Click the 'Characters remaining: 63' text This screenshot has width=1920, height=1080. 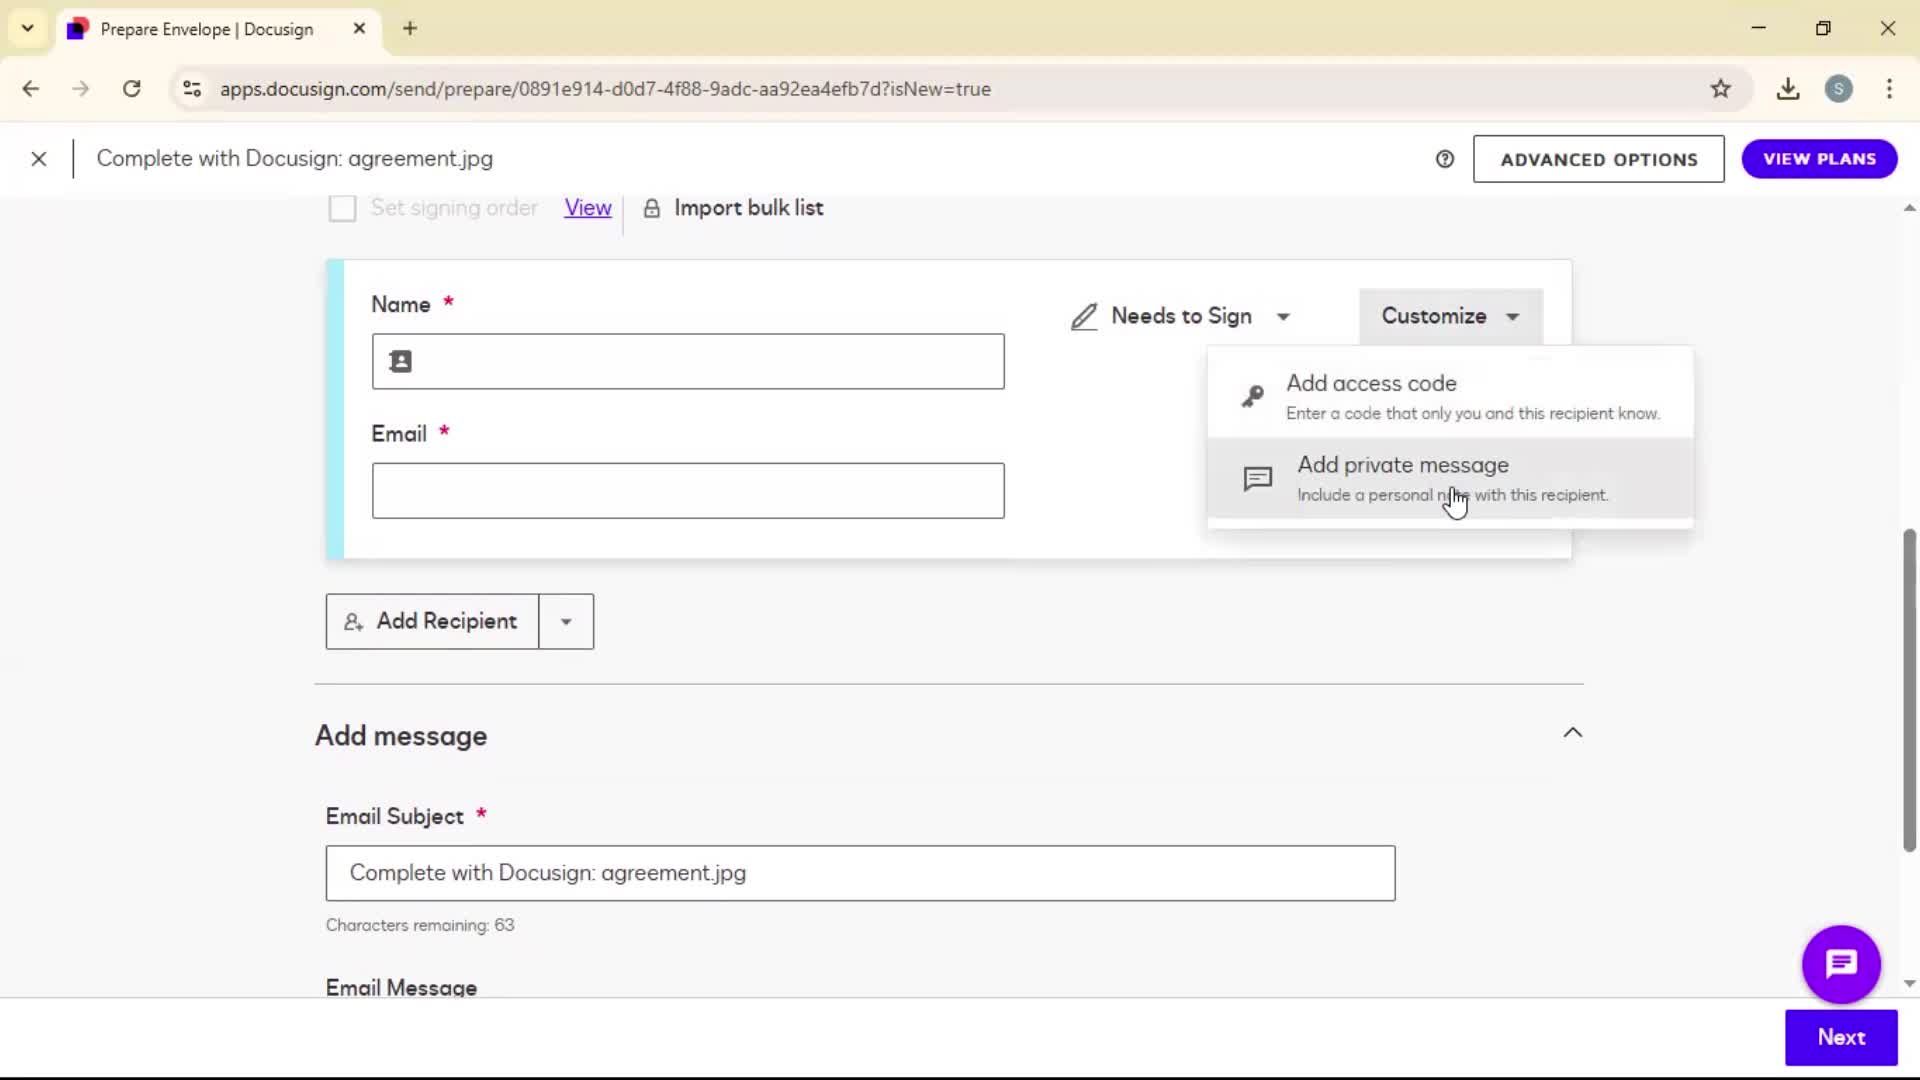[420, 925]
